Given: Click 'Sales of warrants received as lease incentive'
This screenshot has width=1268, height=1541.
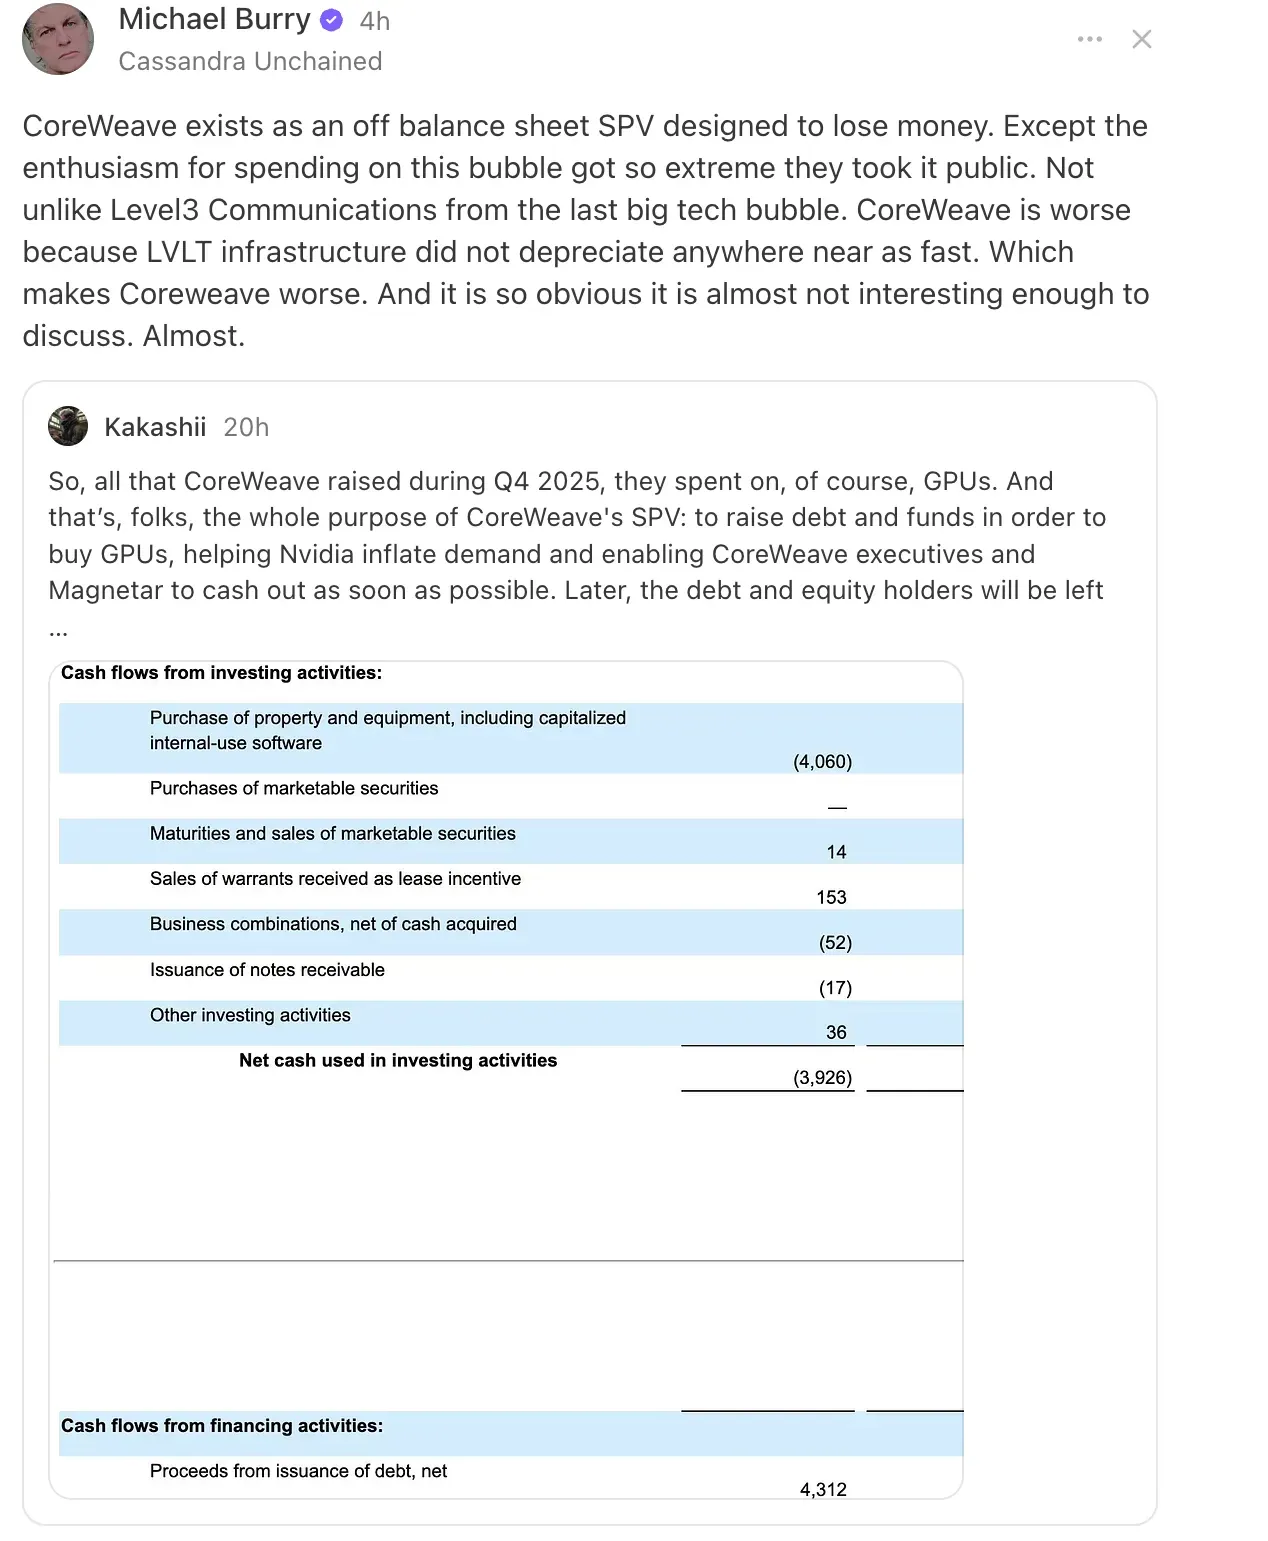Looking at the screenshot, I should click(335, 879).
